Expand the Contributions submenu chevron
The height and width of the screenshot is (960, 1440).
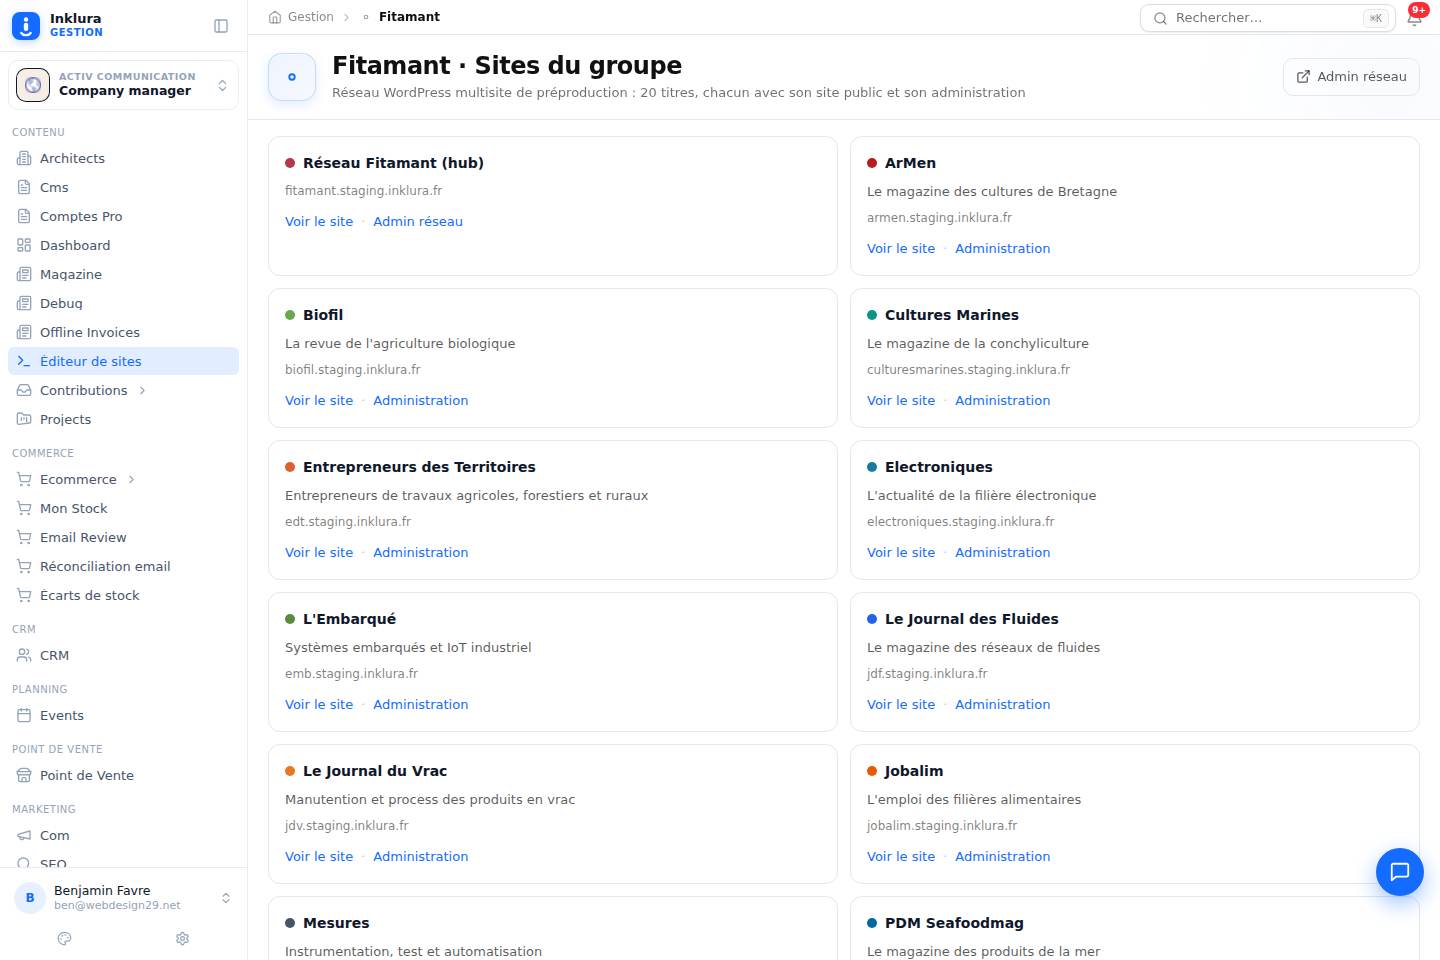pos(142,390)
